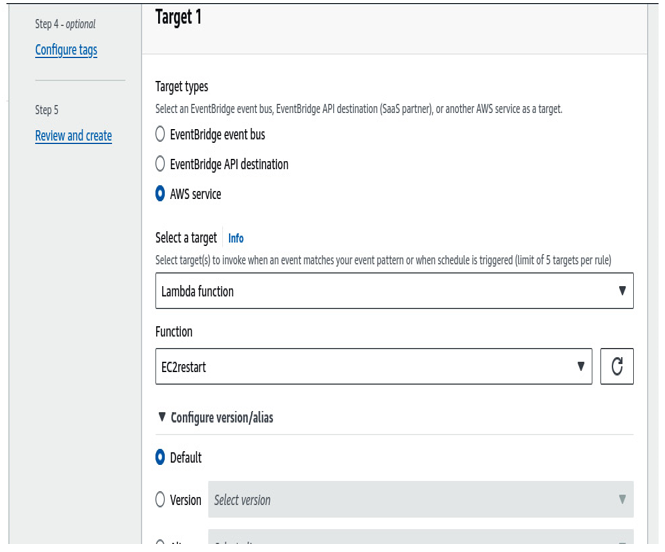This screenshot has height=552, width=665.
Task: Click the partially visible Alias dropdown
Action: (421, 536)
